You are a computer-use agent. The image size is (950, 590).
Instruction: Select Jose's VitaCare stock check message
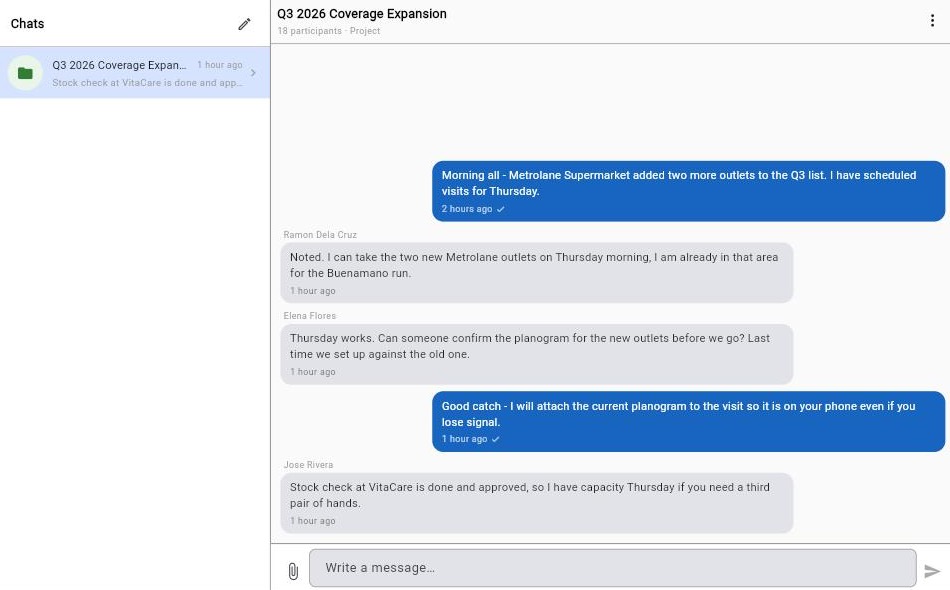537,503
